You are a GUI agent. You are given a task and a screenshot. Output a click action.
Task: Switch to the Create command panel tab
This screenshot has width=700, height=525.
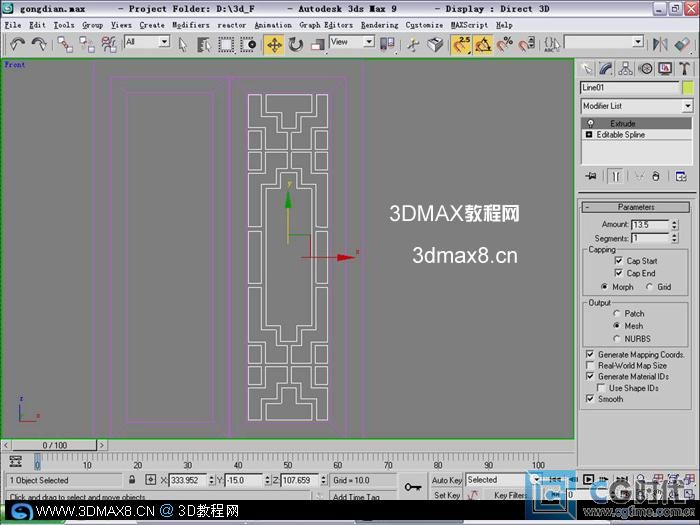tap(587, 68)
